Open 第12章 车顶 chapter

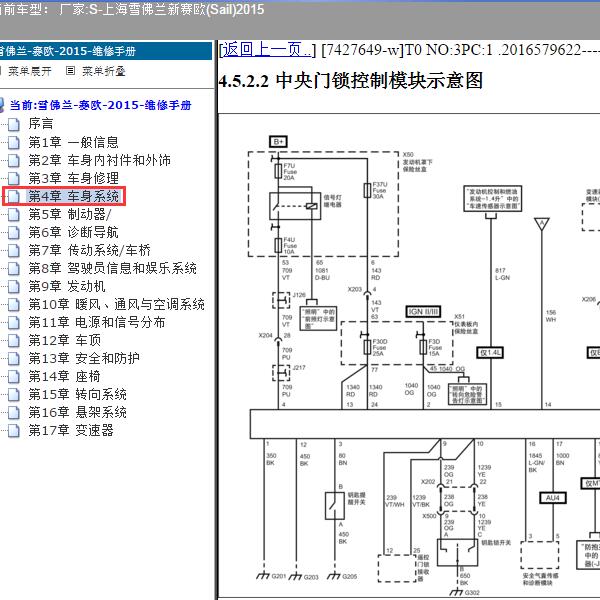pos(65,341)
